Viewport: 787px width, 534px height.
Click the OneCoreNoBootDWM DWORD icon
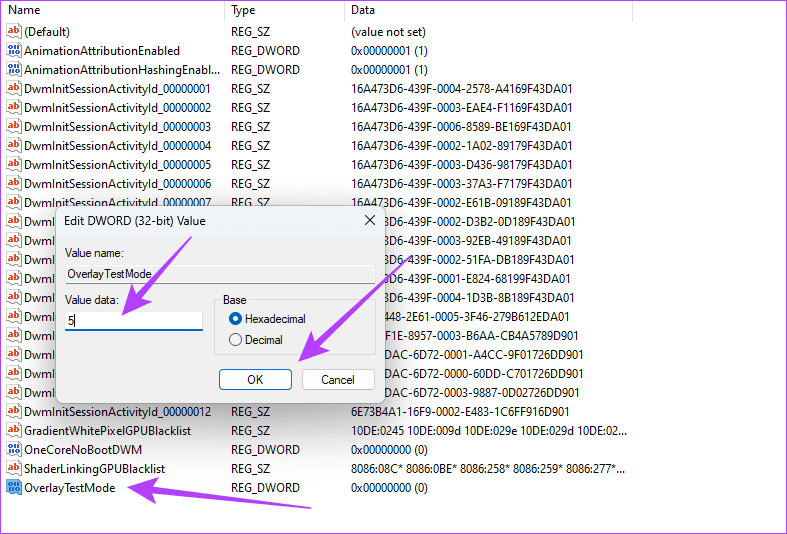click(14, 449)
